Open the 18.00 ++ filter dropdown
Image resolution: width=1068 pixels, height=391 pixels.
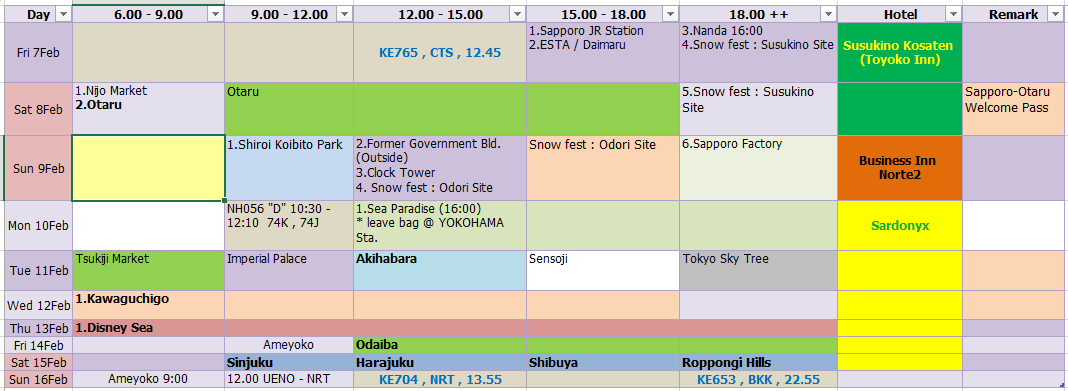[x=828, y=14]
